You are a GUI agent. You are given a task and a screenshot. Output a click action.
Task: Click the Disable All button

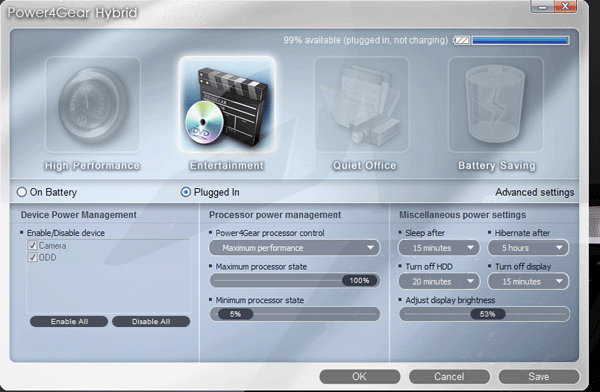coord(151,322)
